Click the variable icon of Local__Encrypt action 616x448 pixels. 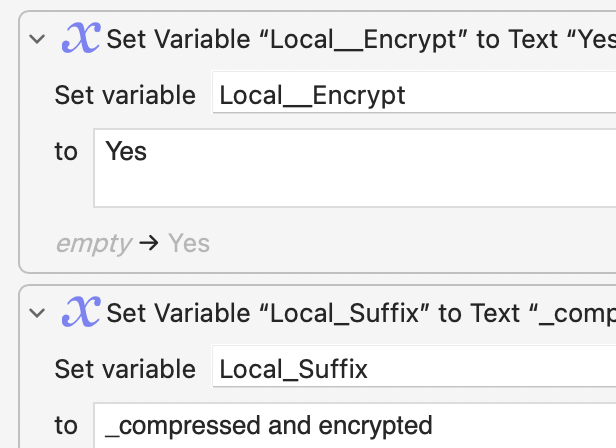click(x=81, y=39)
